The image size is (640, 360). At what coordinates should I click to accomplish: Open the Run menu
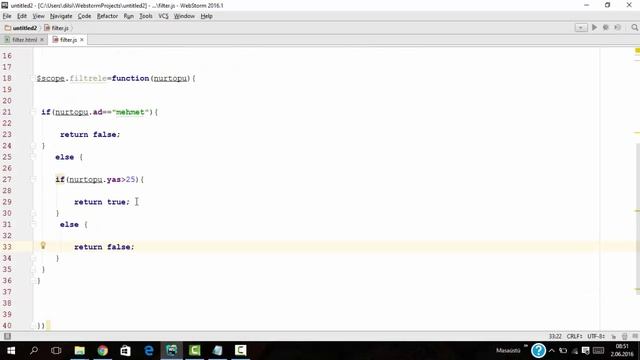[x=129, y=16]
